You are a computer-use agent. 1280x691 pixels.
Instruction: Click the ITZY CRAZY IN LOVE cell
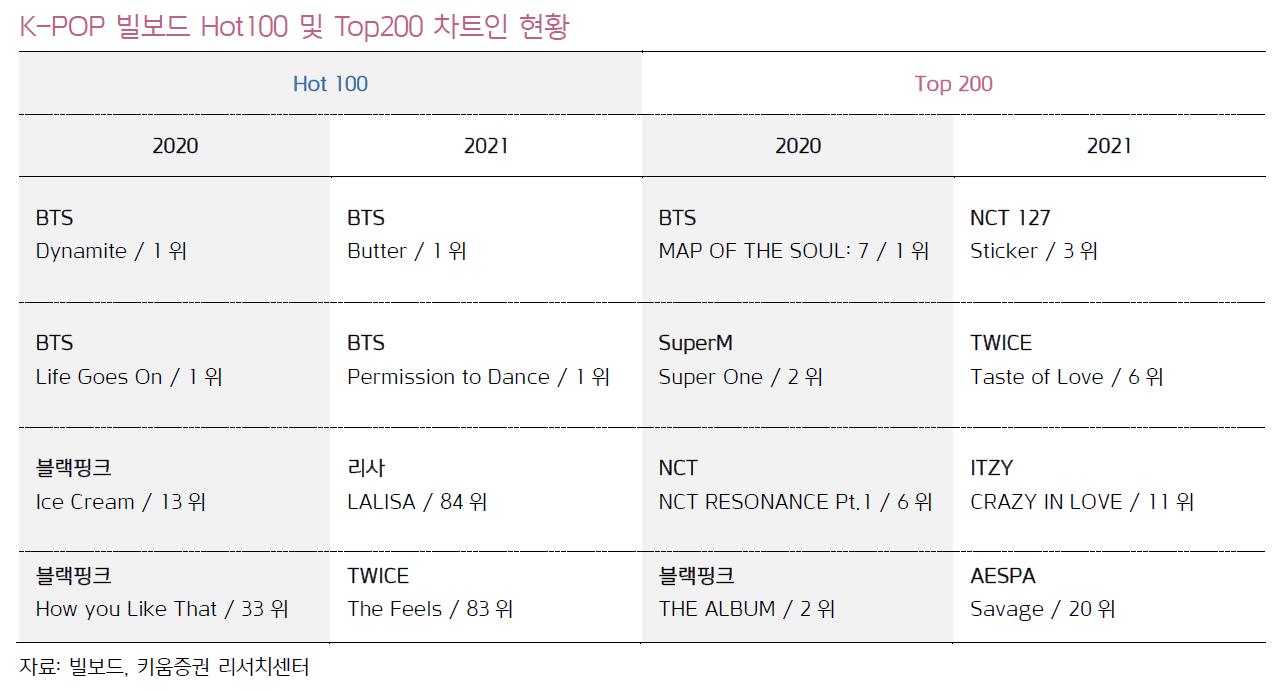(x=1109, y=489)
